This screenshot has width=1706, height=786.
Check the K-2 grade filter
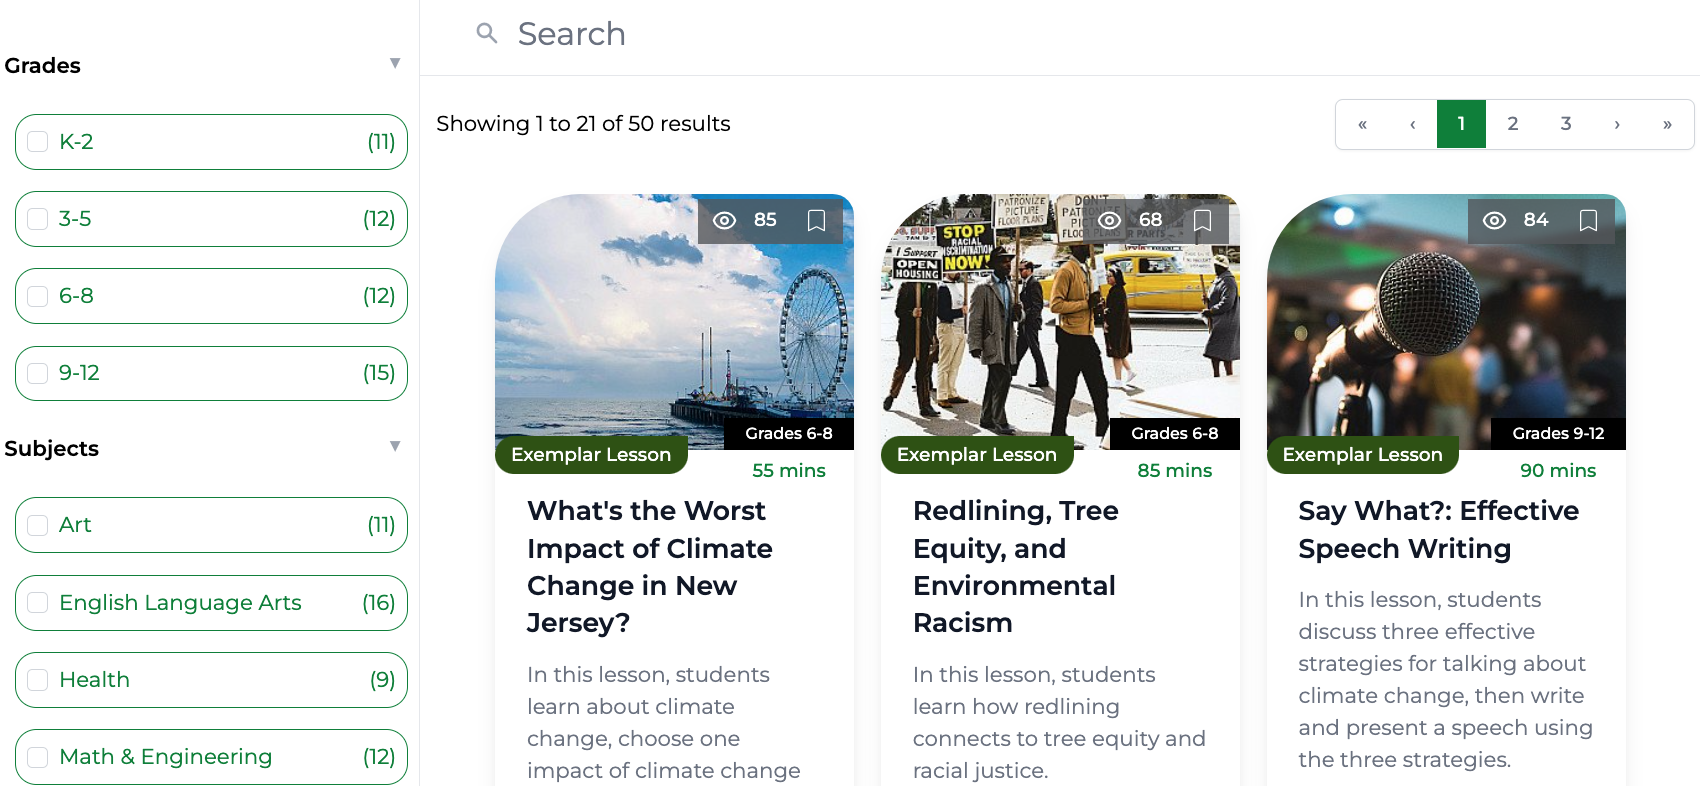[x=38, y=142]
